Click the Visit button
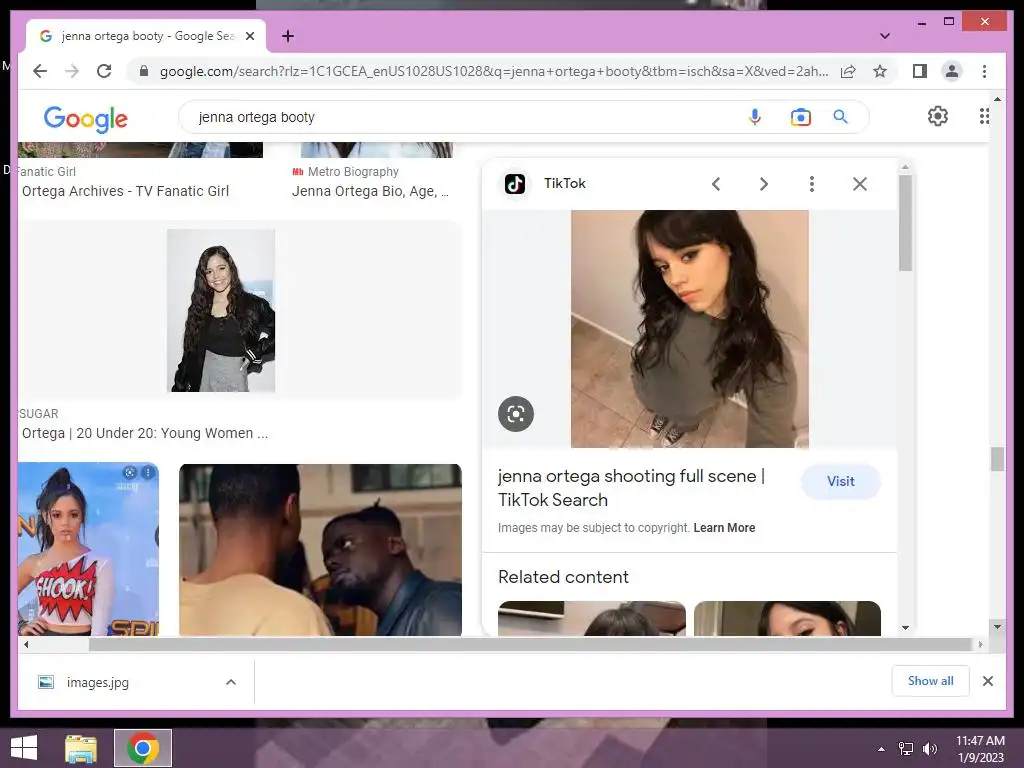 coord(840,481)
